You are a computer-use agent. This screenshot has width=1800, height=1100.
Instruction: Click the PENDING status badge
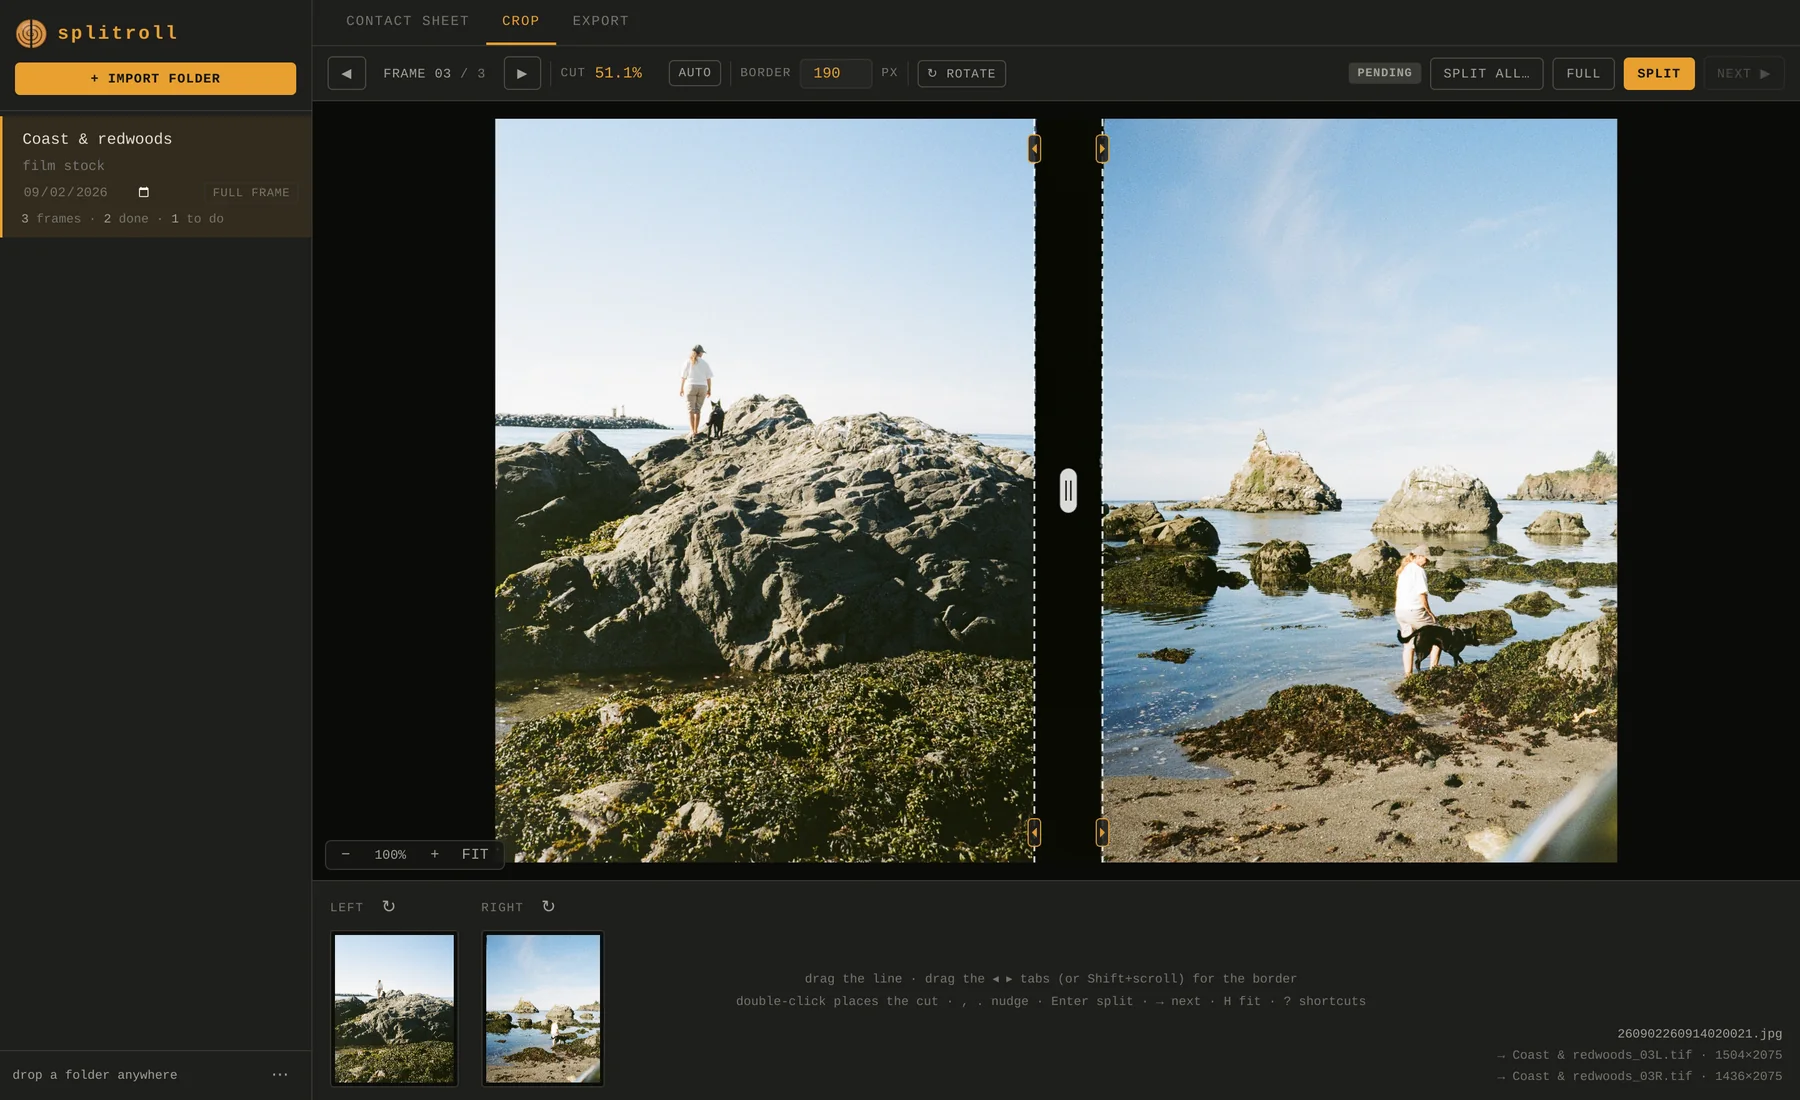point(1384,73)
